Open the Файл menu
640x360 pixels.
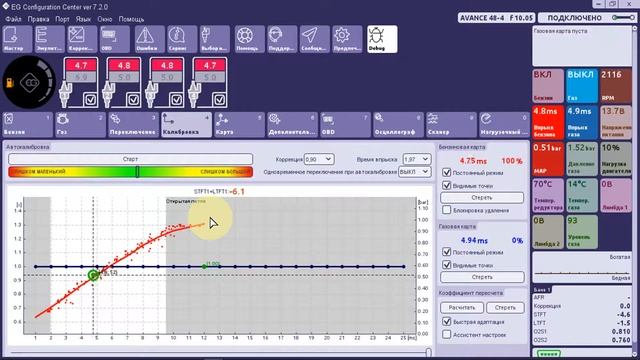(13, 19)
